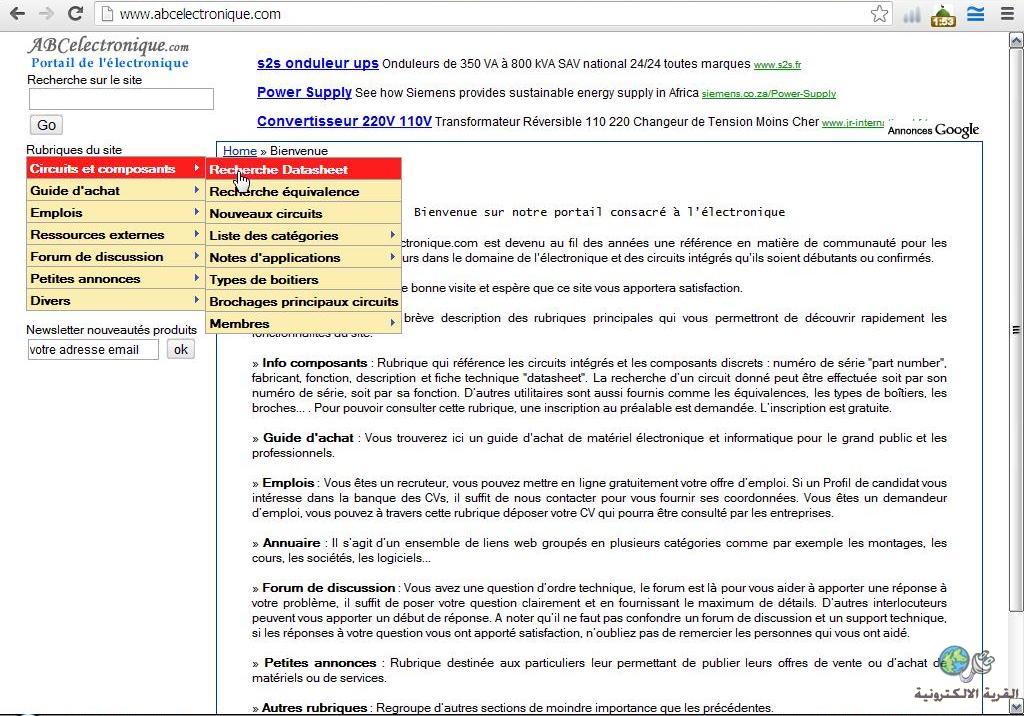Open the 'Power Supply' ad link
The image size is (1024, 716).
(x=304, y=92)
